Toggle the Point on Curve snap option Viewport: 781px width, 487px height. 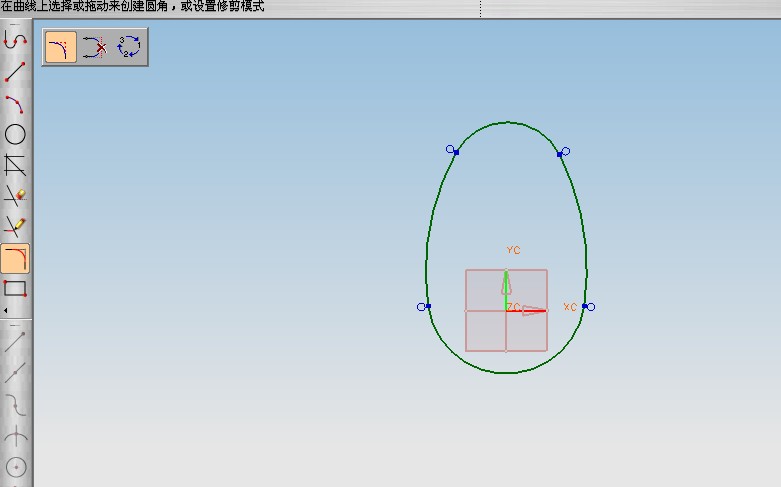(x=15, y=405)
